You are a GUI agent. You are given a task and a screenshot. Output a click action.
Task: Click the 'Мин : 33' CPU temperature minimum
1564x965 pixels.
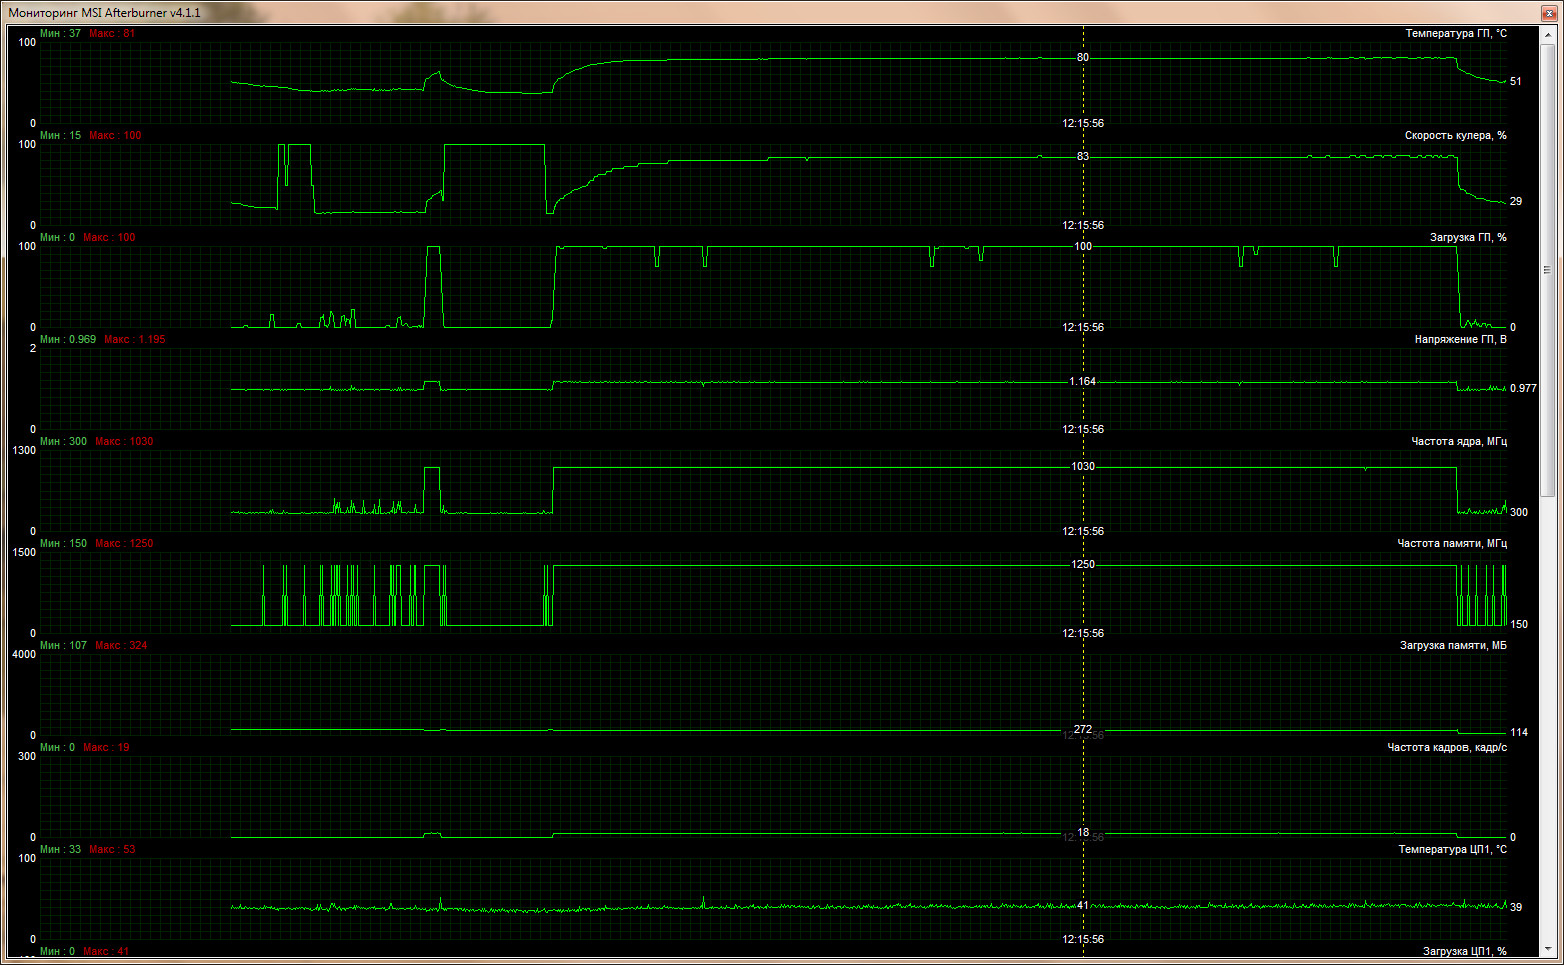60,850
